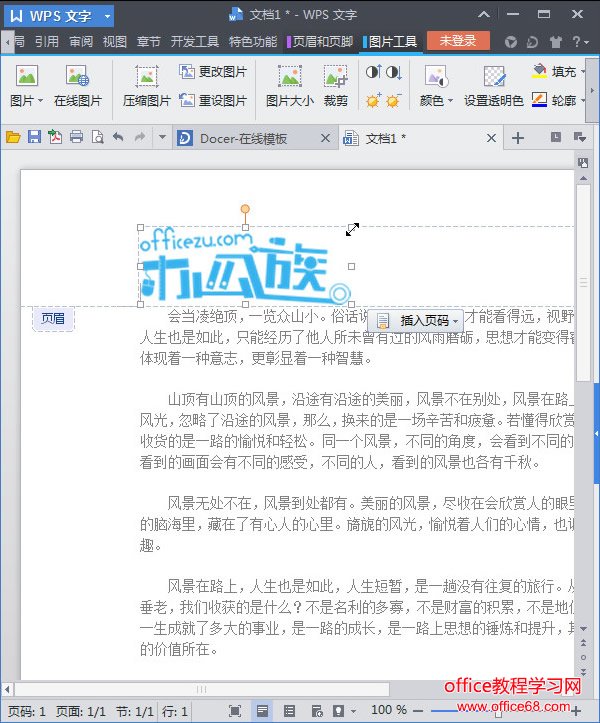Decrease picture contrast icon
The image size is (600, 723).
tap(393, 72)
